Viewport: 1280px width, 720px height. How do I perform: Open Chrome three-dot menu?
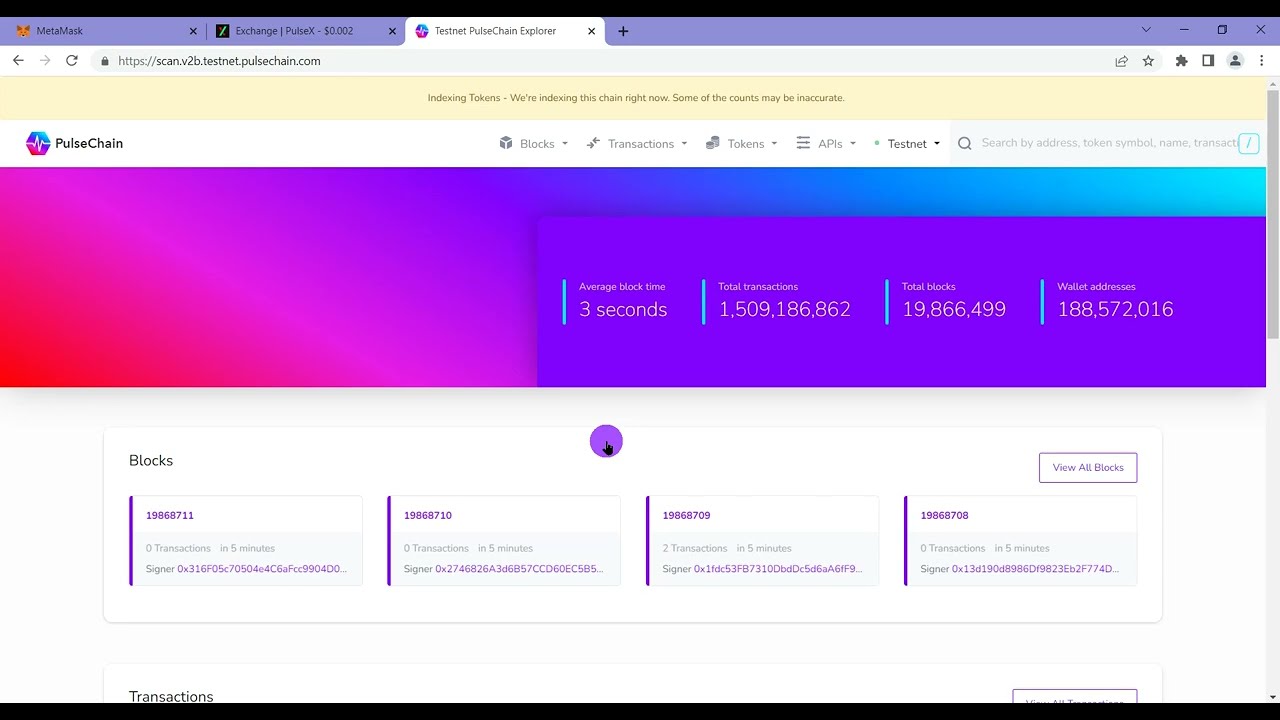coord(1262,61)
